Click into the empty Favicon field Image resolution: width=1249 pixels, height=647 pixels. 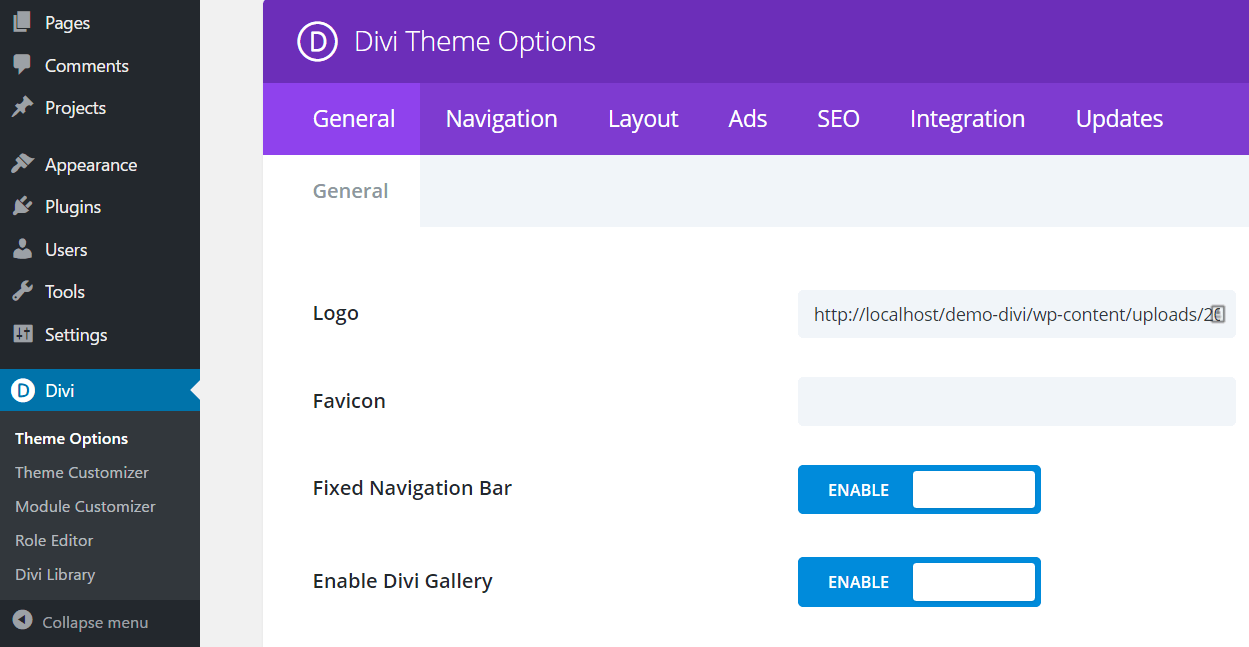(x=1017, y=401)
